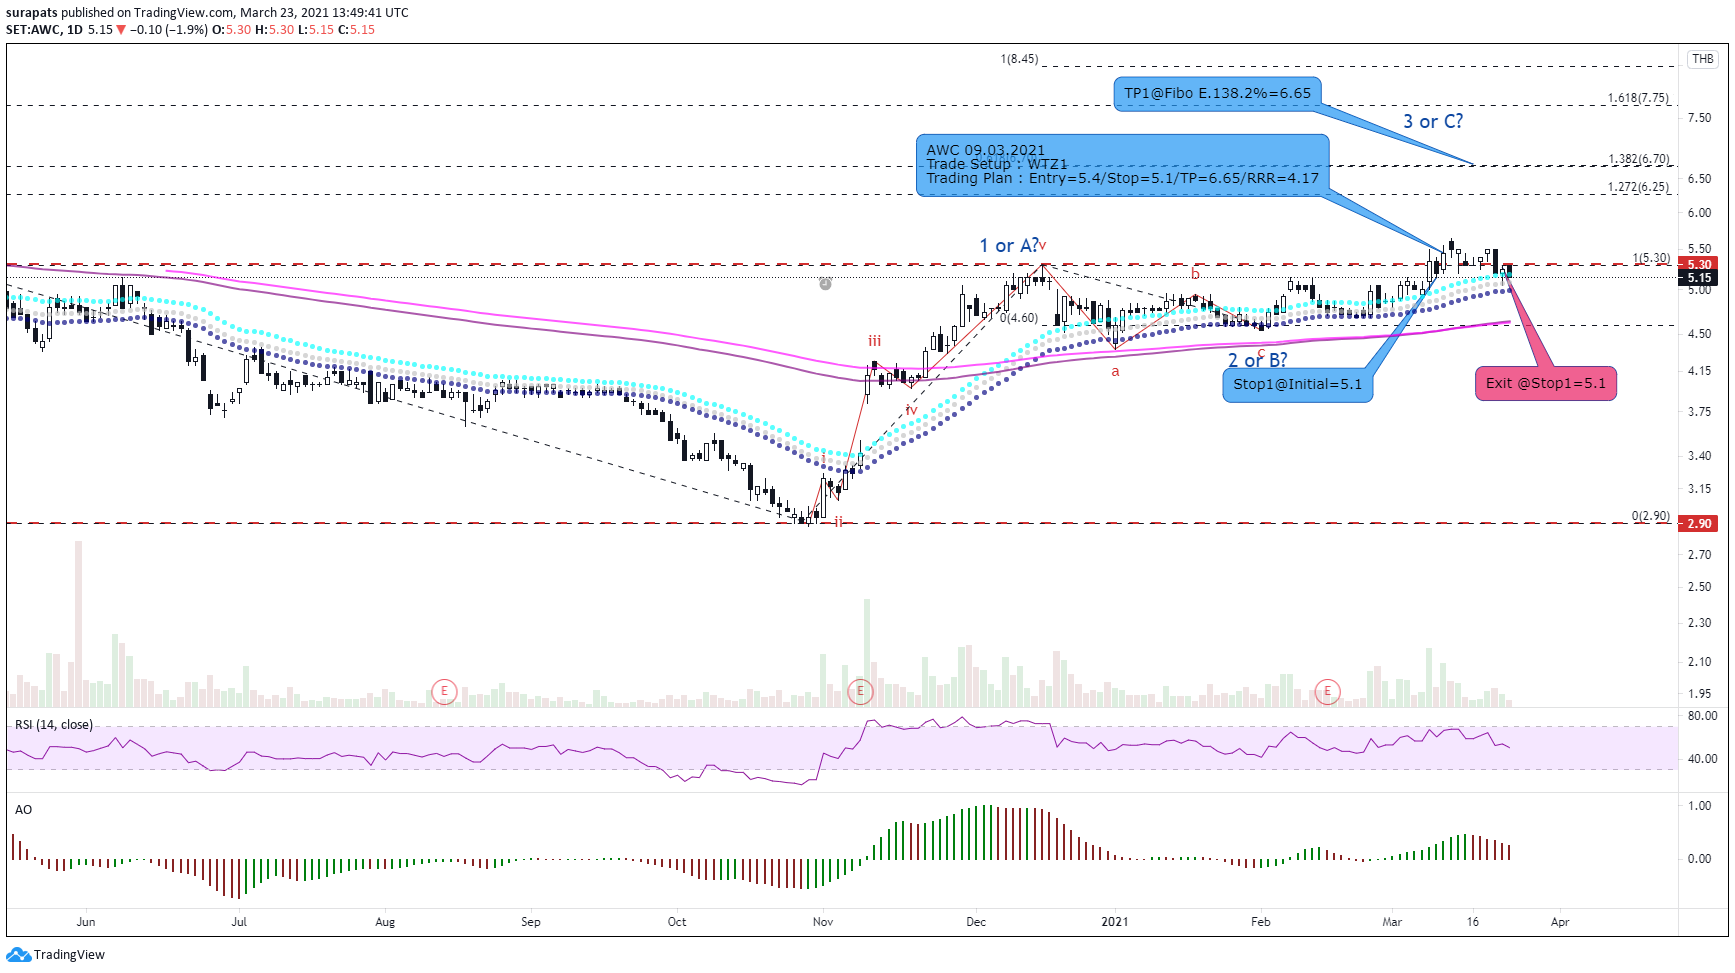
Task: Click the THB currency label
Action: (1702, 59)
